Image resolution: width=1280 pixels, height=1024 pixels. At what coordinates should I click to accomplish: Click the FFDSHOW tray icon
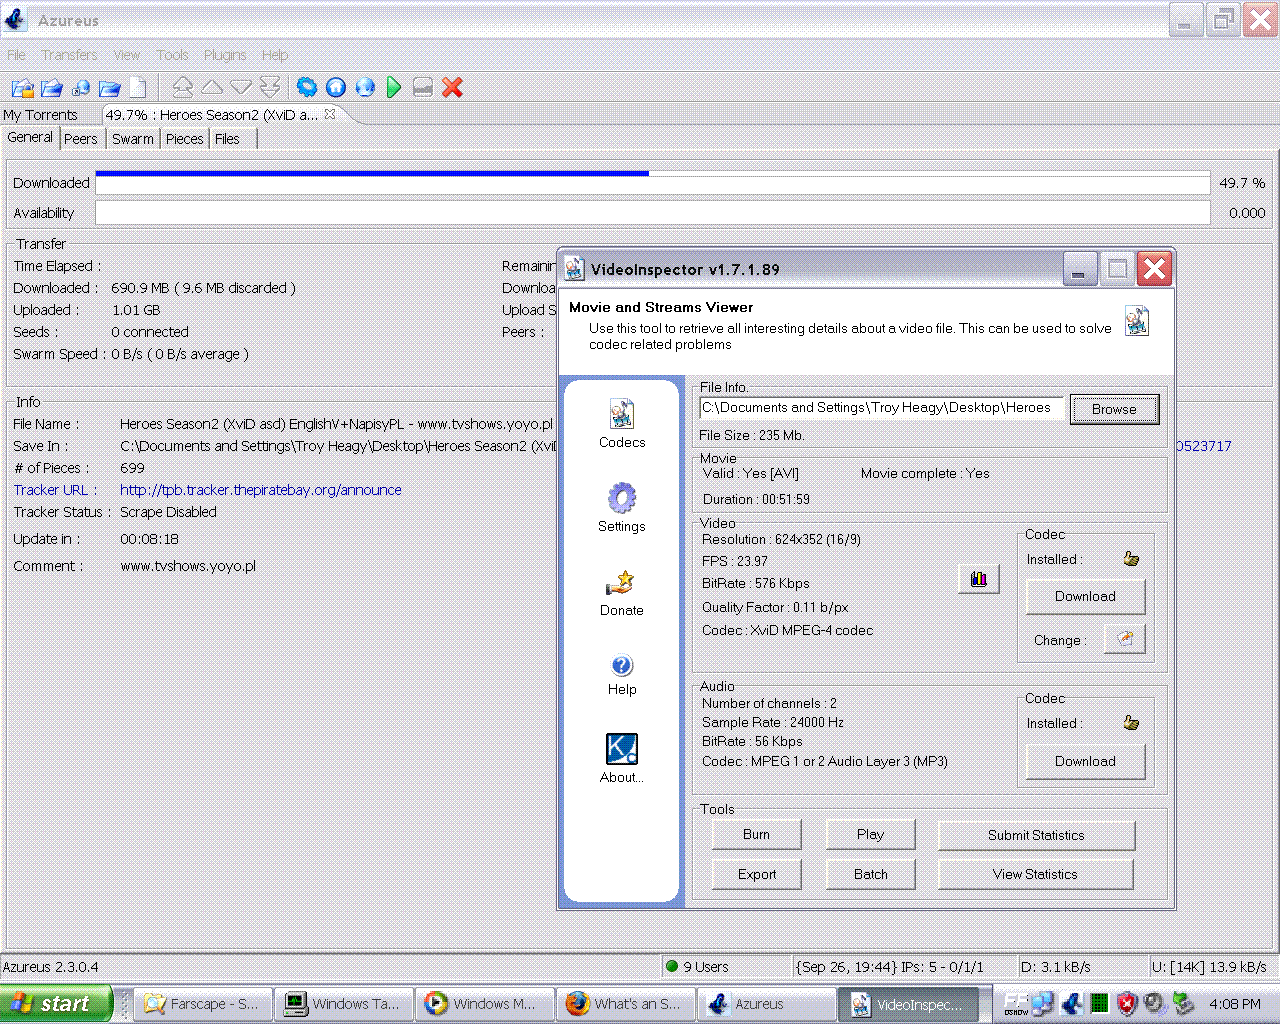point(1016,1003)
